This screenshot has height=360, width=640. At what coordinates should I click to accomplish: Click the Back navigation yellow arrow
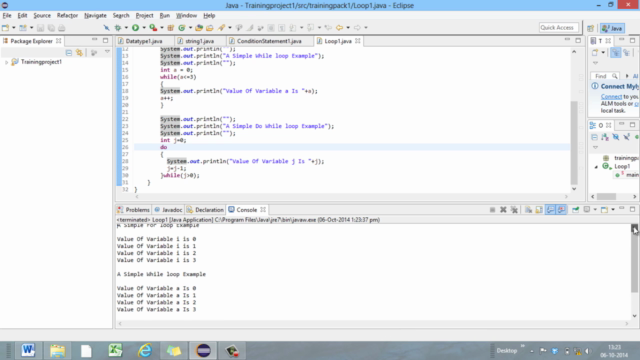(x=339, y=28)
